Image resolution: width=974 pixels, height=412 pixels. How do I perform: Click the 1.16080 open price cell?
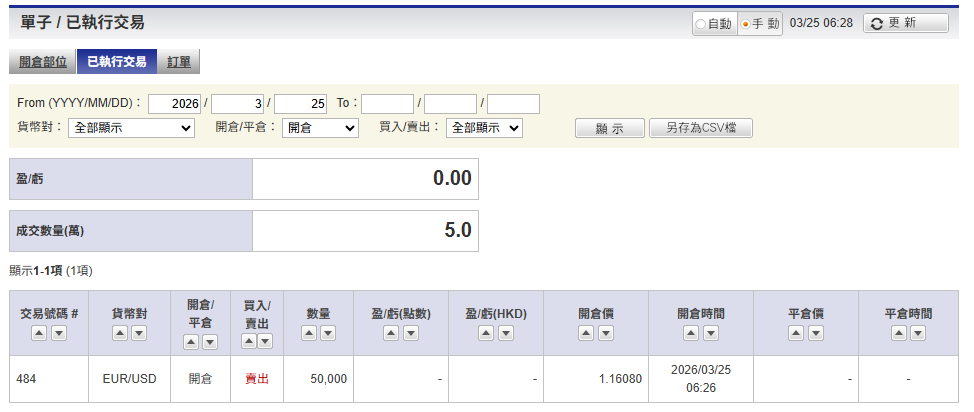[x=596, y=379]
